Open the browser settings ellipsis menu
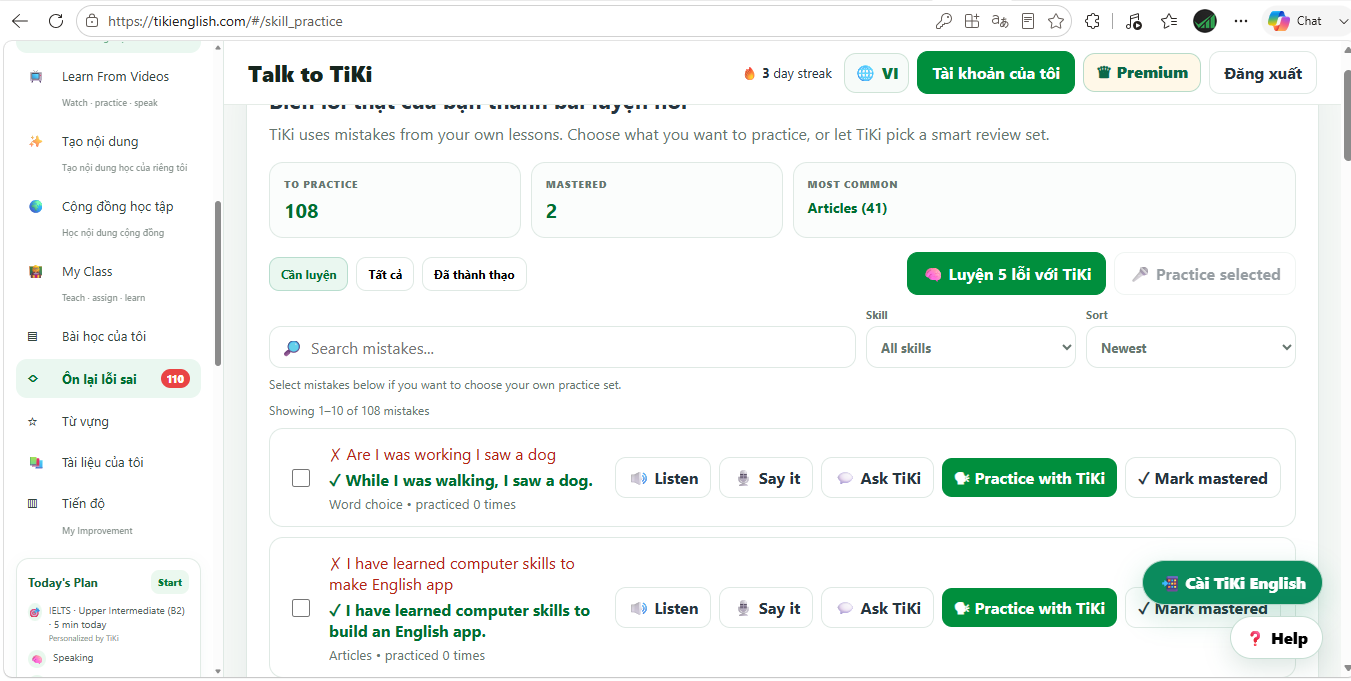 coord(1241,20)
